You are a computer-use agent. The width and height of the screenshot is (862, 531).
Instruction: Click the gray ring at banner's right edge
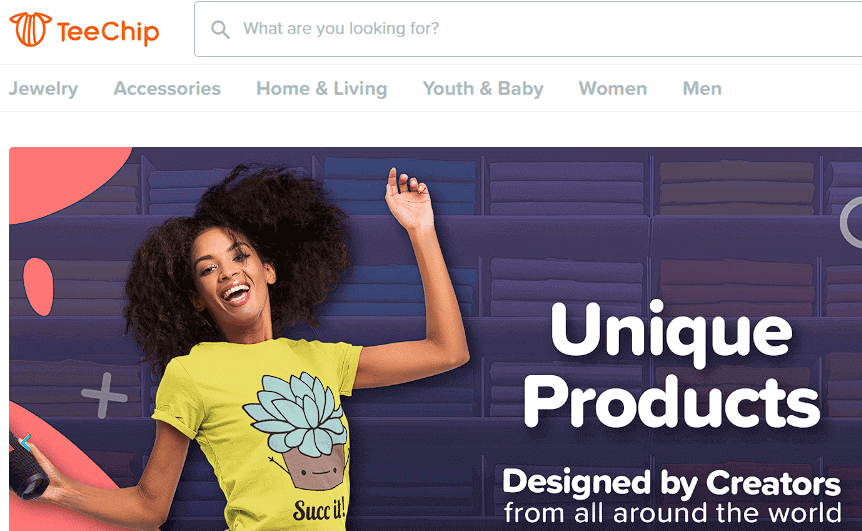(851, 222)
